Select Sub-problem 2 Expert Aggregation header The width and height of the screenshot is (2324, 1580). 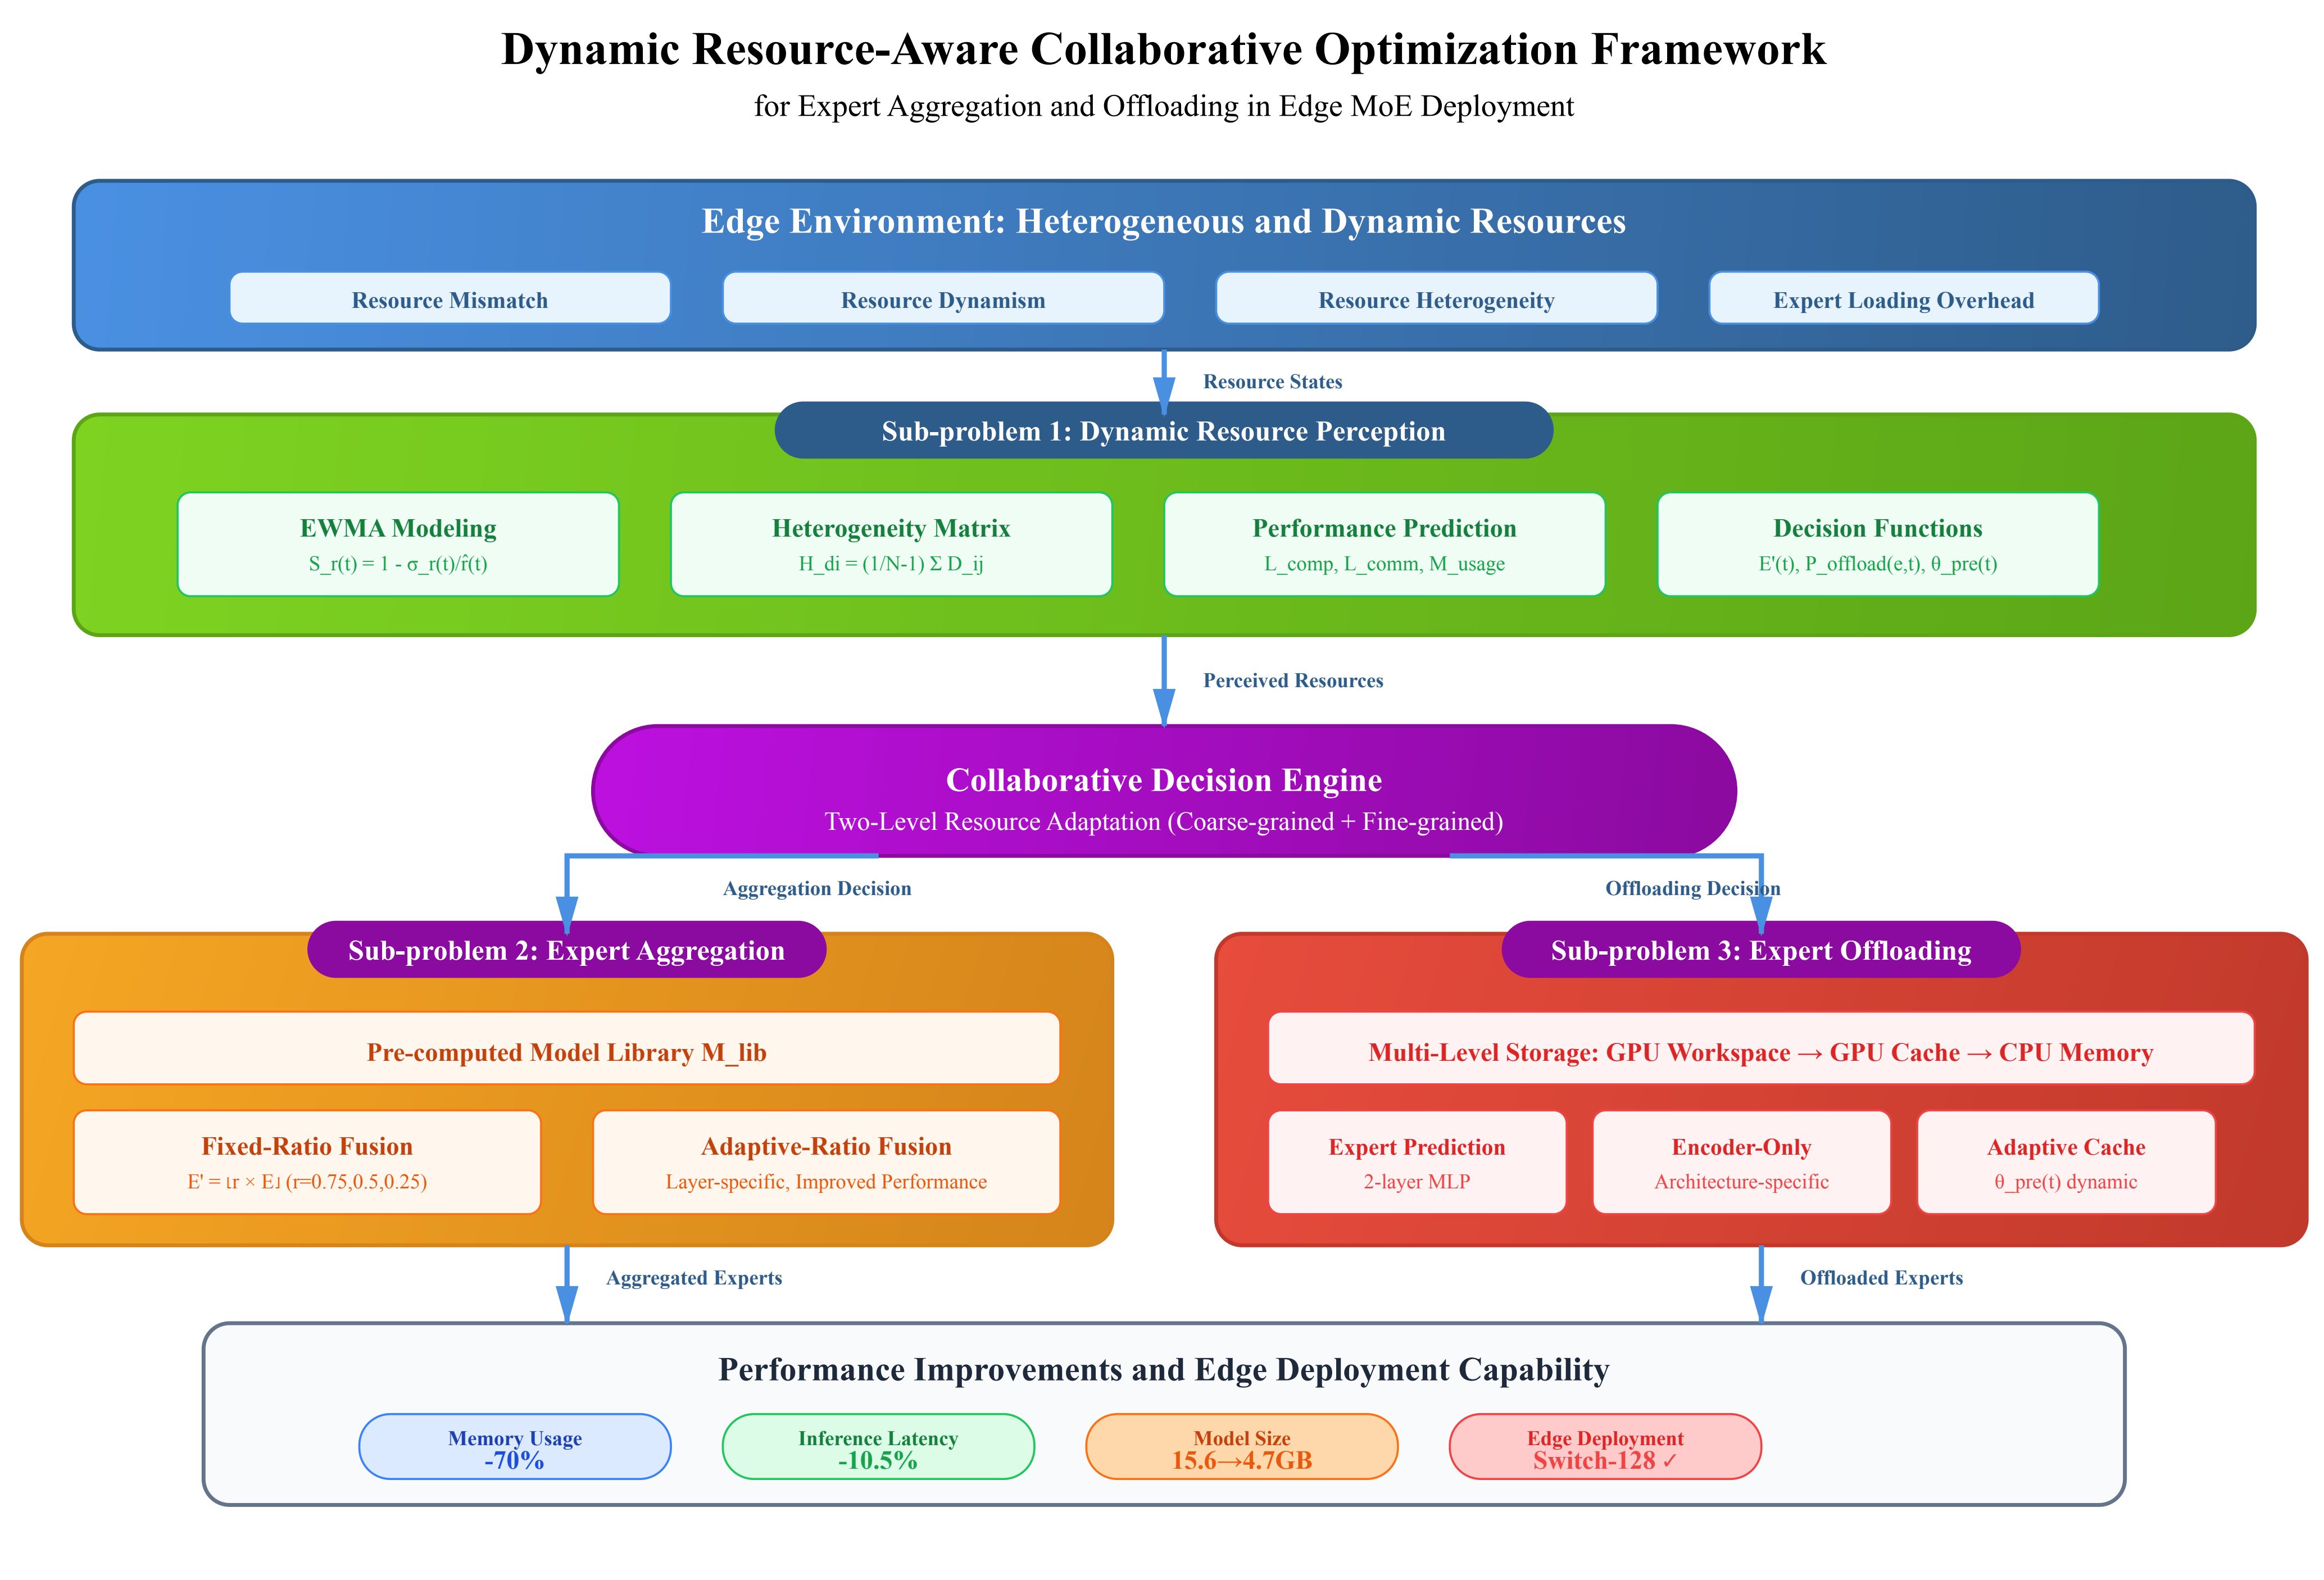pyautogui.click(x=566, y=950)
